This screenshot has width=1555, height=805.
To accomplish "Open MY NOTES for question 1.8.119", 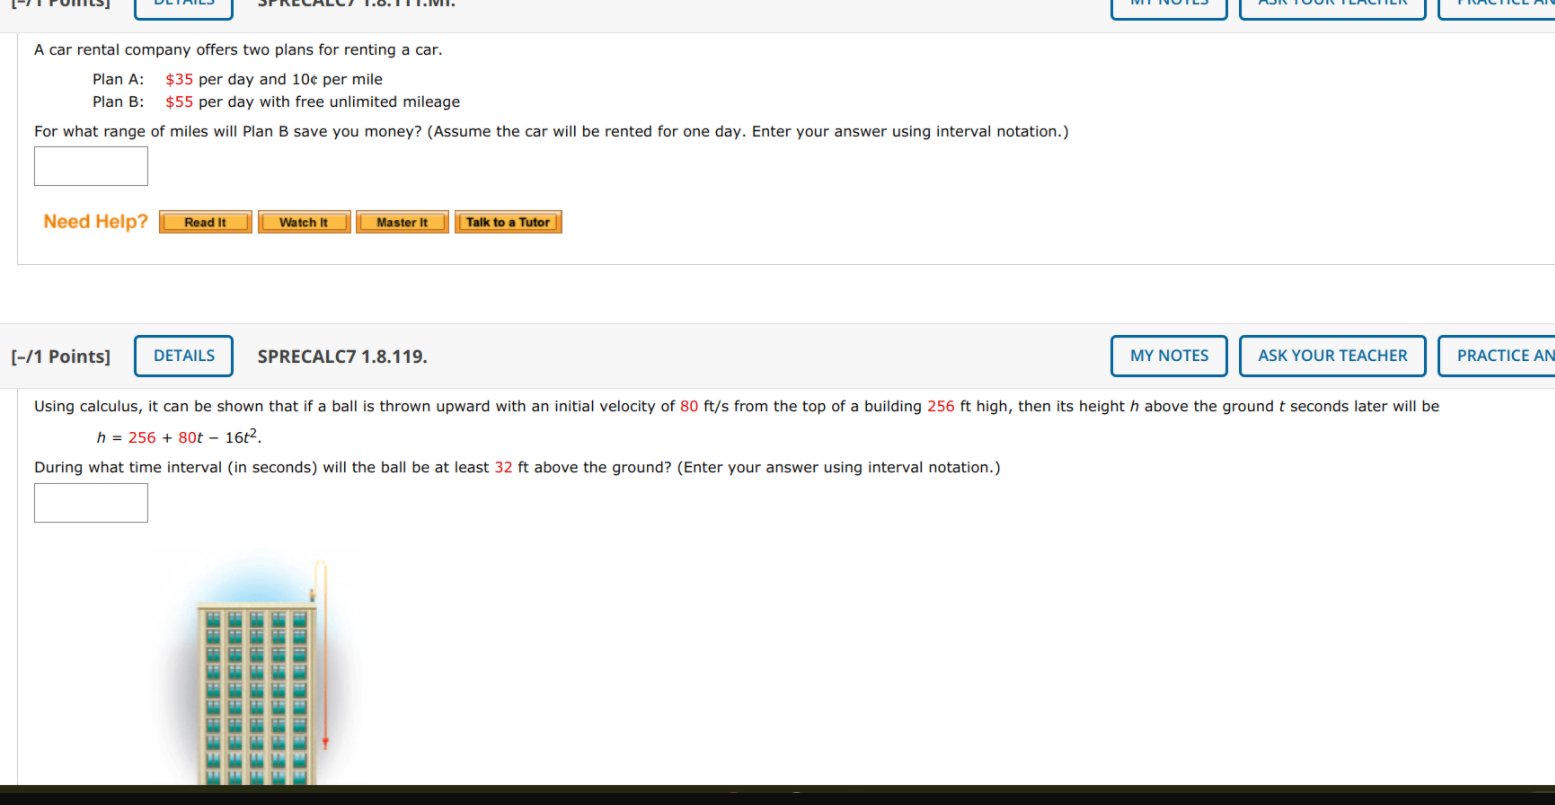I will click(x=1169, y=356).
